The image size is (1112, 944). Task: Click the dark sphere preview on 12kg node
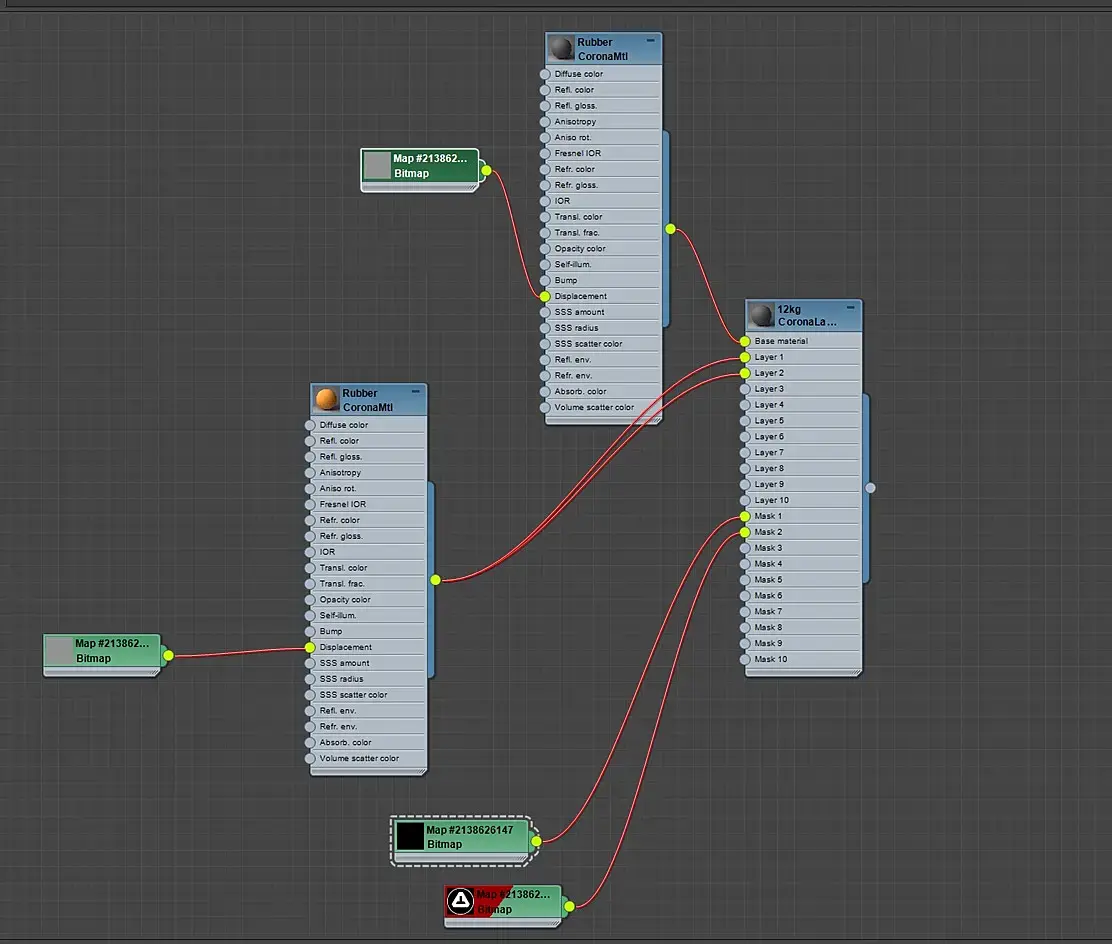[x=761, y=315]
